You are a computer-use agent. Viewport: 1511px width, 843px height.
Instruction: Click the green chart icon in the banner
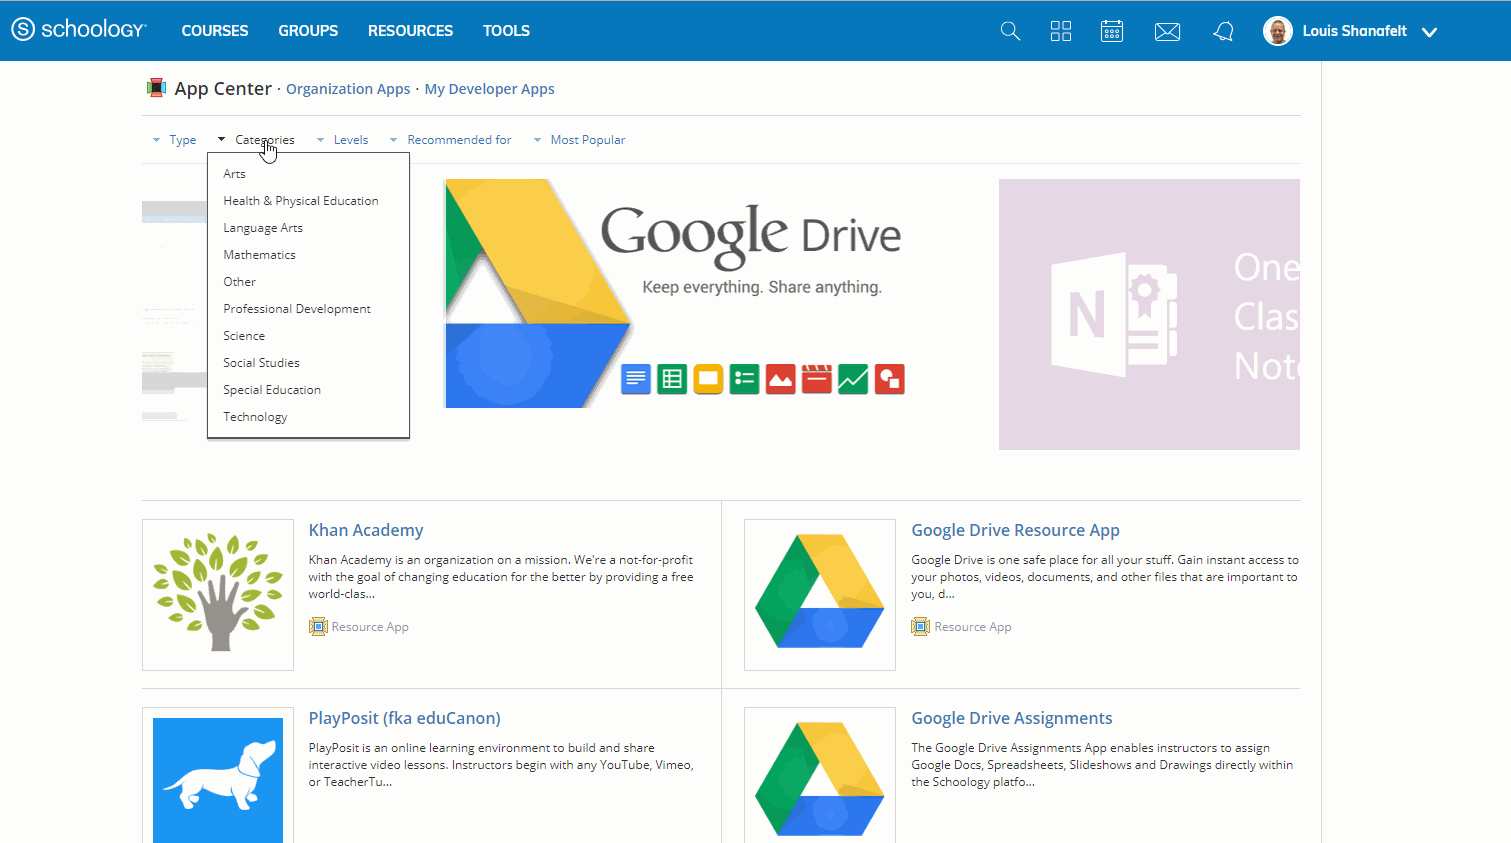click(x=853, y=379)
